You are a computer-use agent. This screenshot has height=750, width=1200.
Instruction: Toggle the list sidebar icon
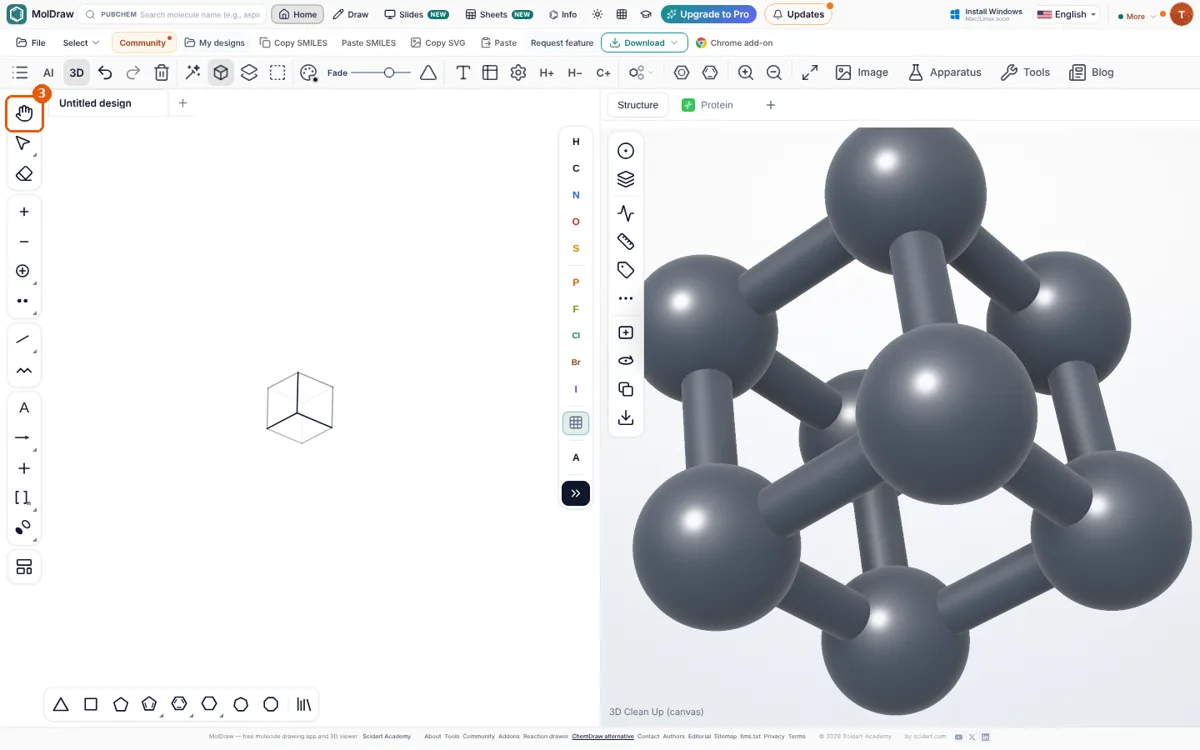point(20,72)
